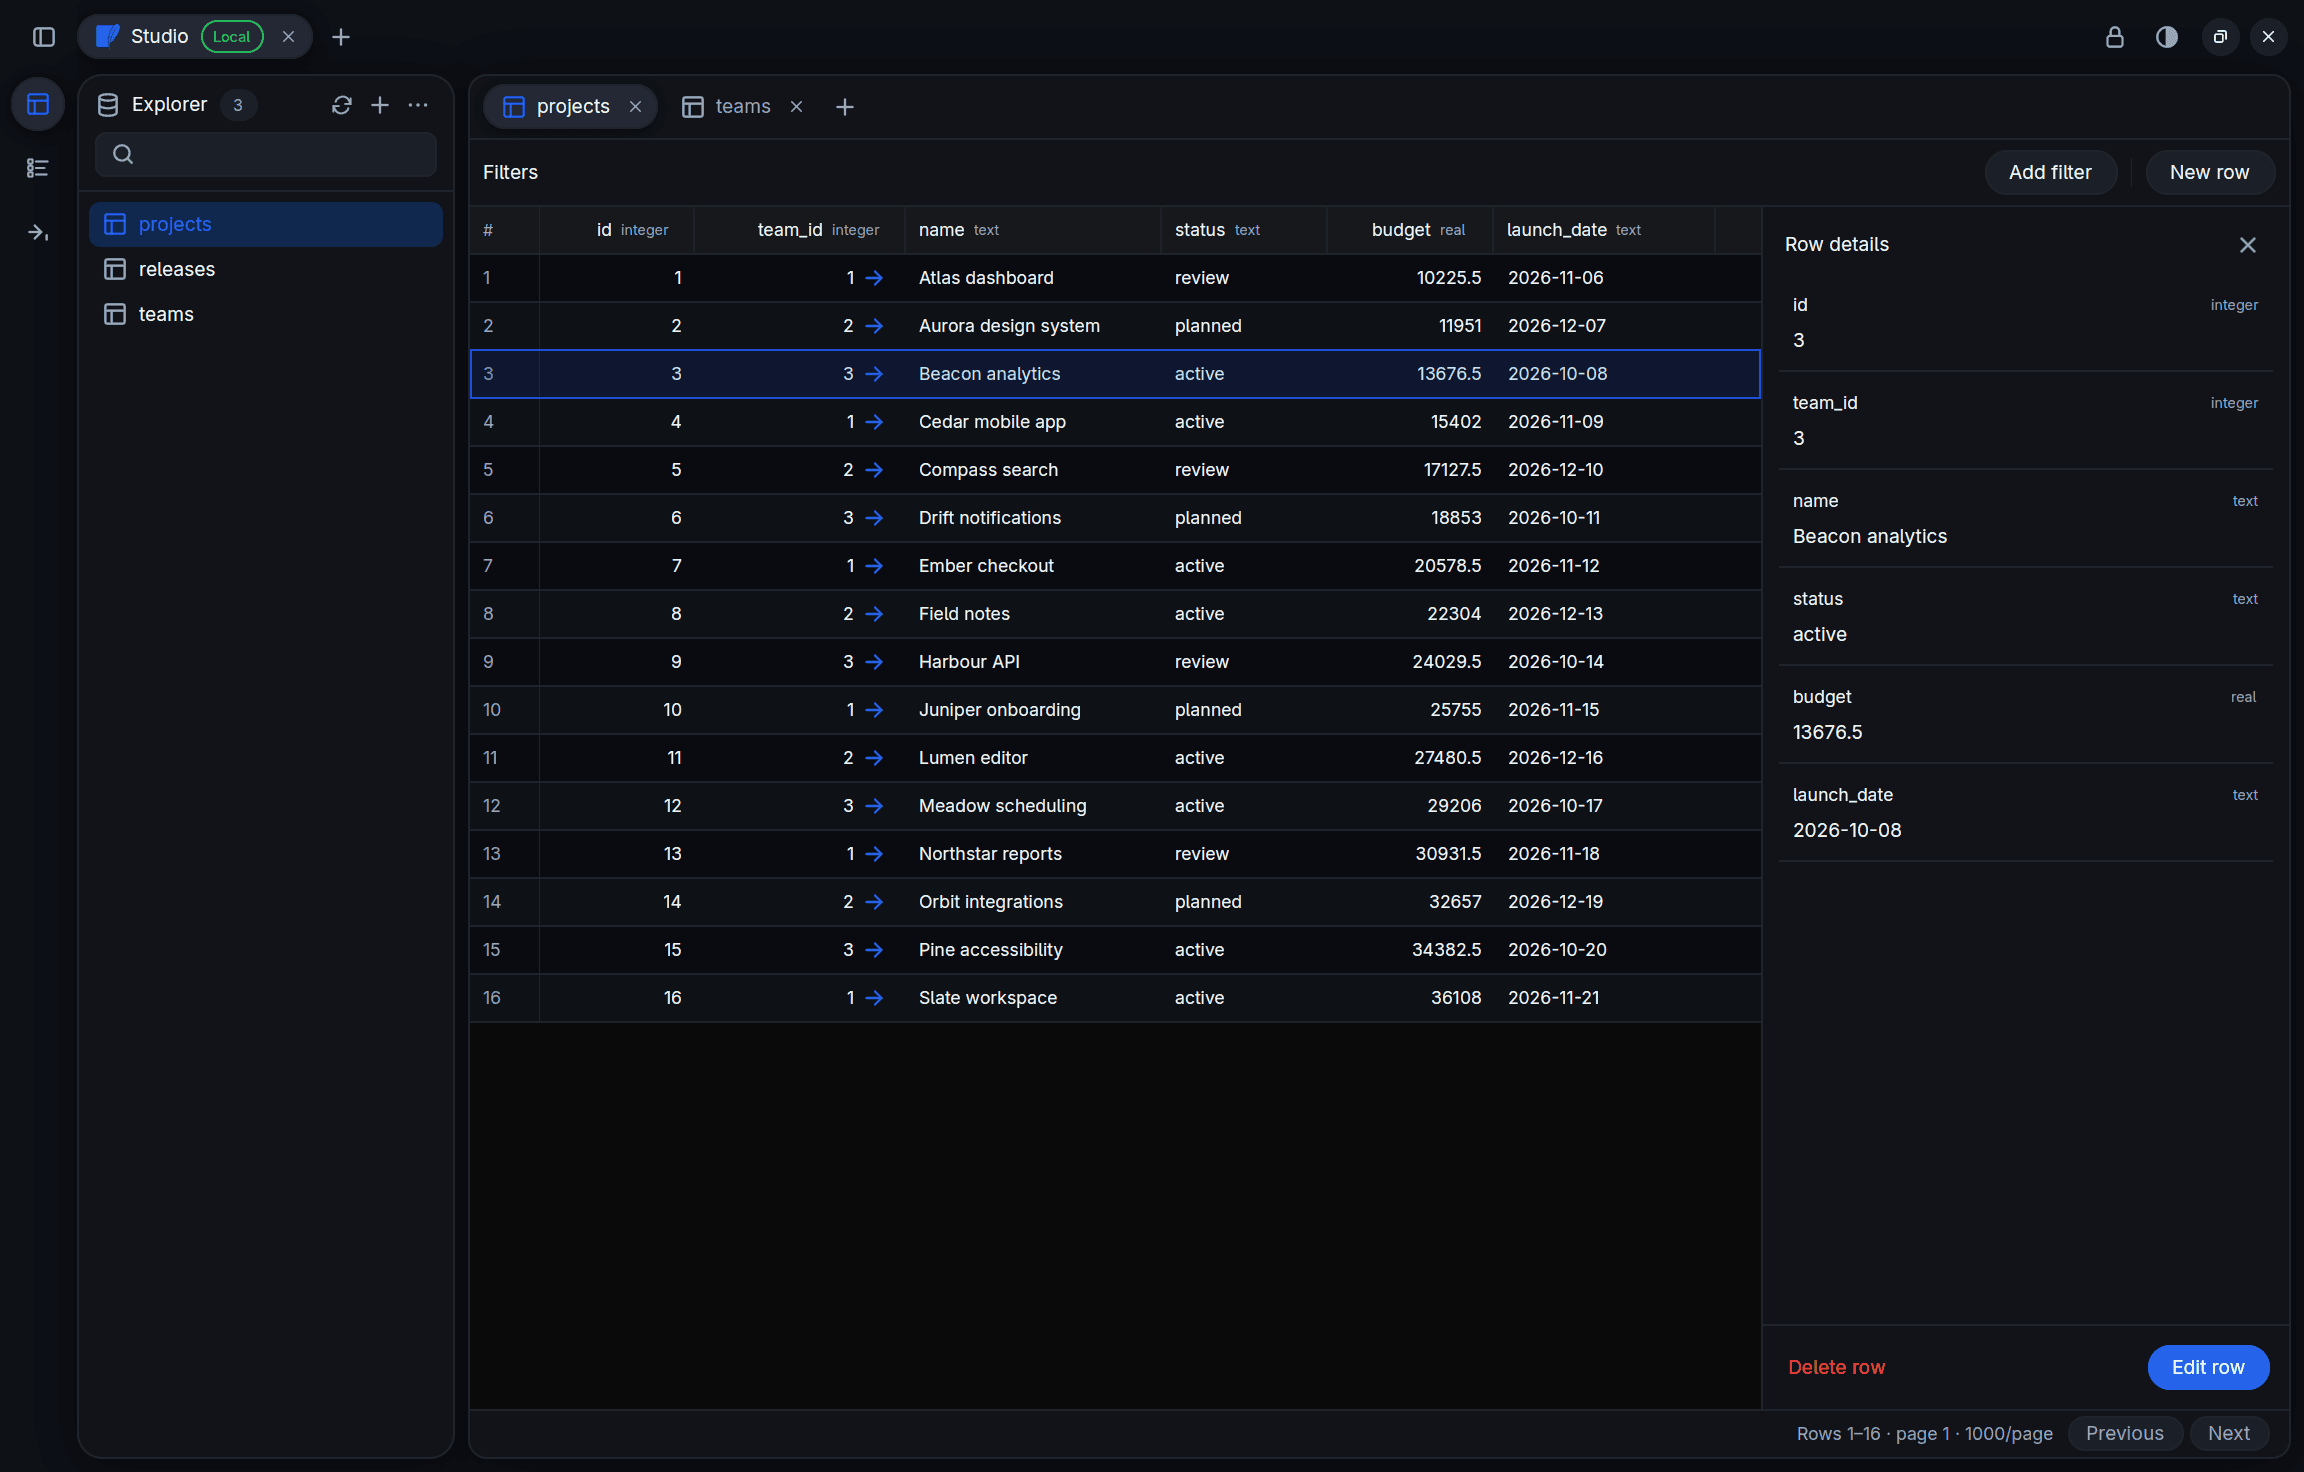This screenshot has height=1472, width=2304.
Task: Follow team_id link for Lumen editor
Action: point(874,758)
